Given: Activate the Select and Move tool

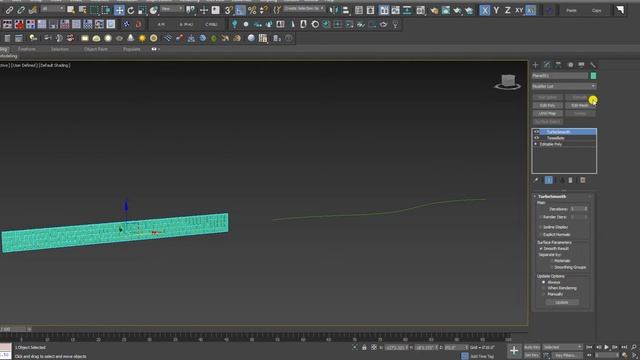Looking at the screenshot, I should (119, 10).
